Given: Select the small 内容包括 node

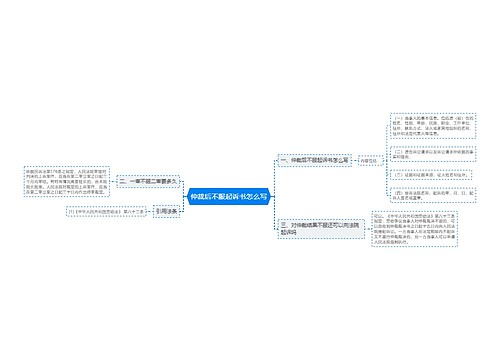Looking at the screenshot, I should pyautogui.click(x=370, y=161).
